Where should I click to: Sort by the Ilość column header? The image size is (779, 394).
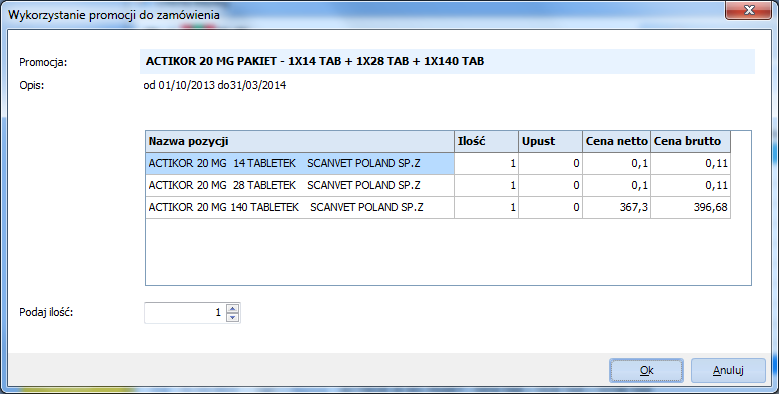click(x=486, y=142)
